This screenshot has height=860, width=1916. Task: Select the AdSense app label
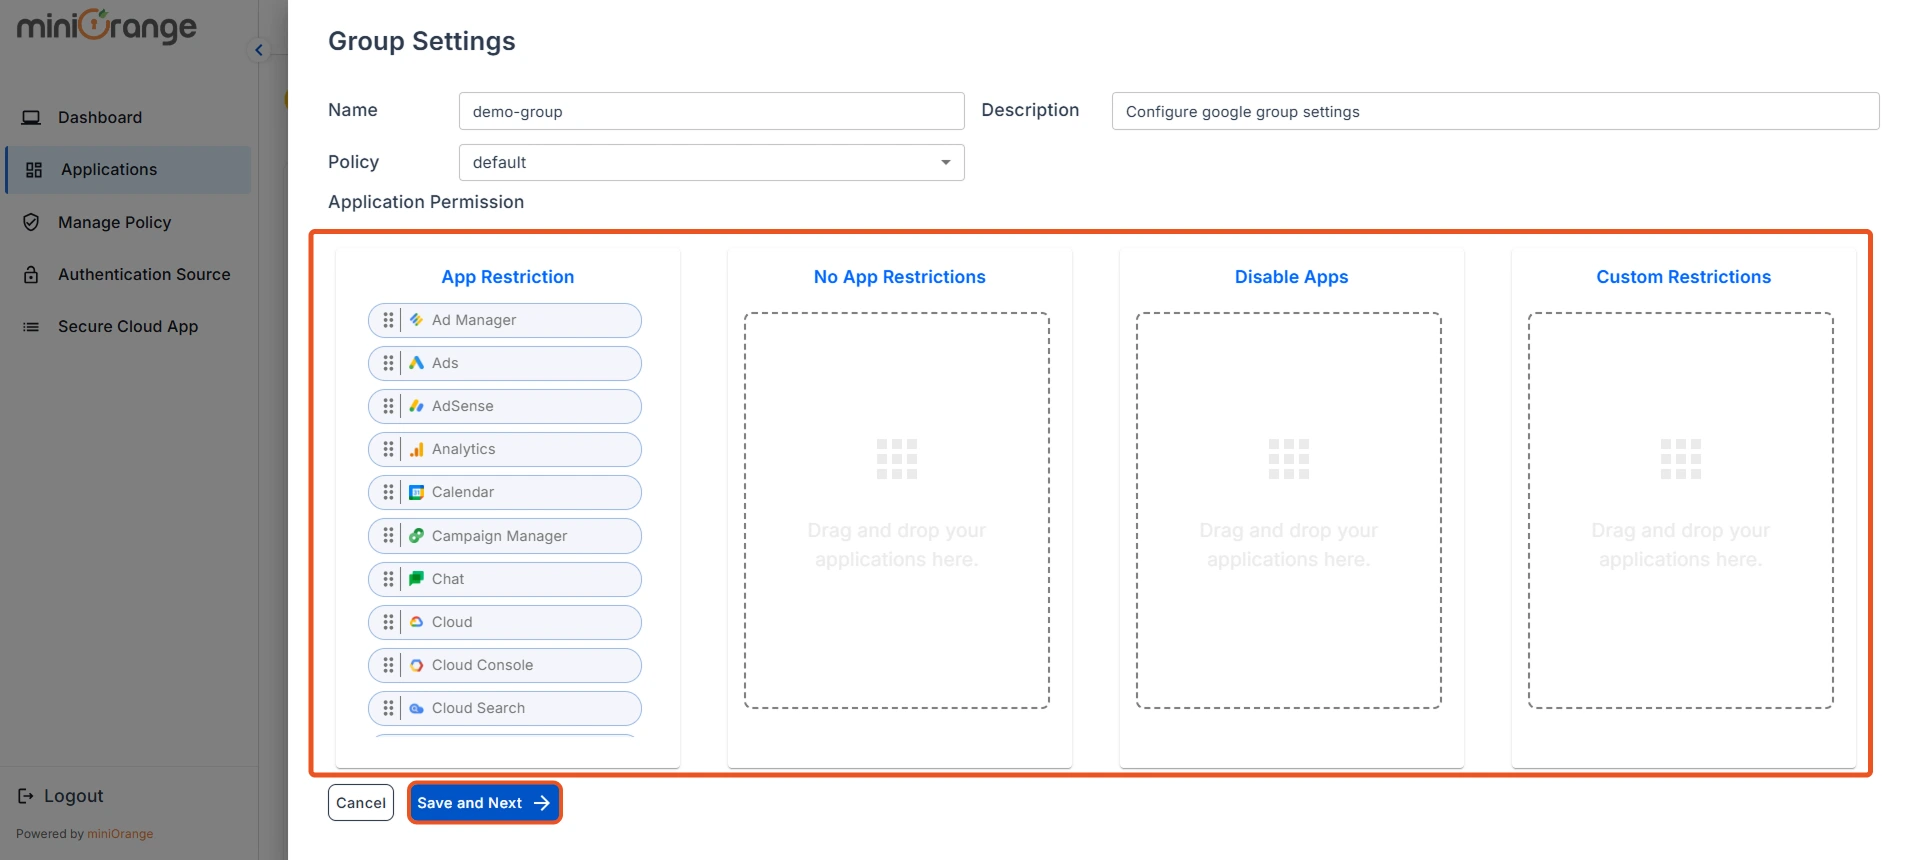click(x=463, y=406)
